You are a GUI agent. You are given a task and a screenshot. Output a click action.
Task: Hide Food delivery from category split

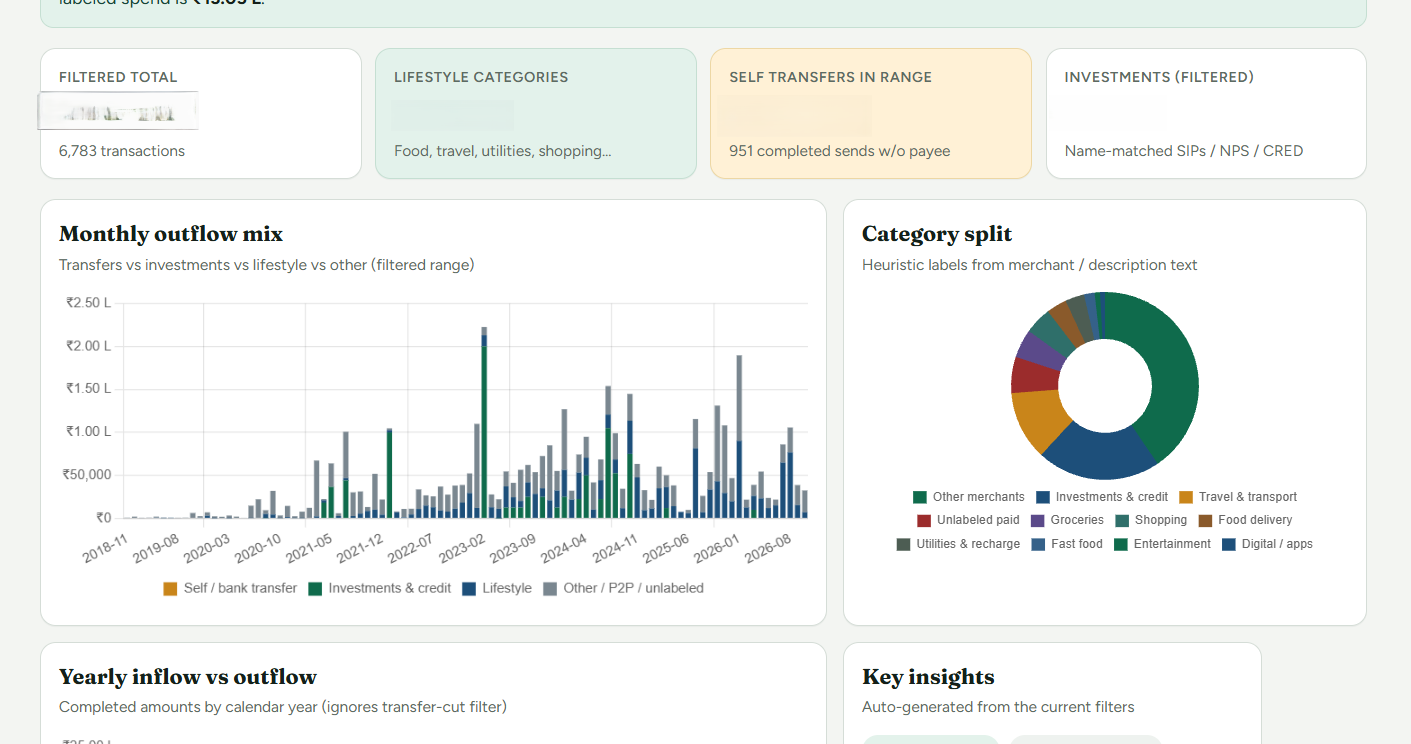pos(1245,520)
